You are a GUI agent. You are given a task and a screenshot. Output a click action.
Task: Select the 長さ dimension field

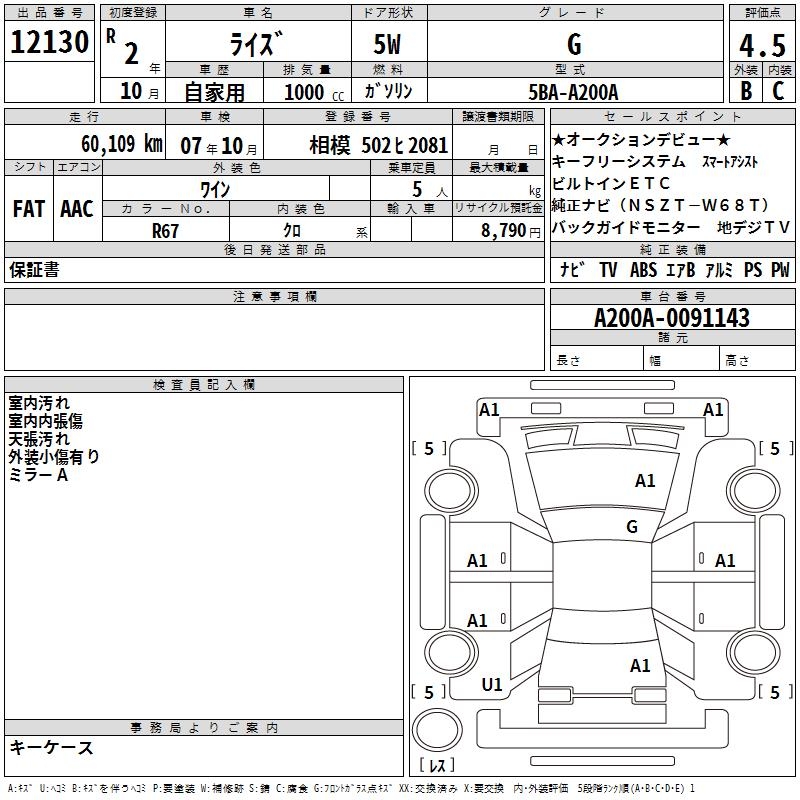[597, 360]
